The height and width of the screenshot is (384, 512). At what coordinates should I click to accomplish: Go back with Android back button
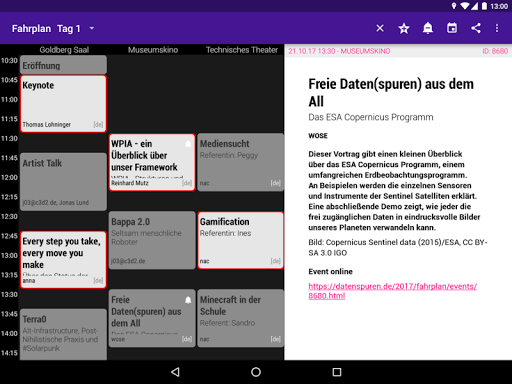click(175, 372)
